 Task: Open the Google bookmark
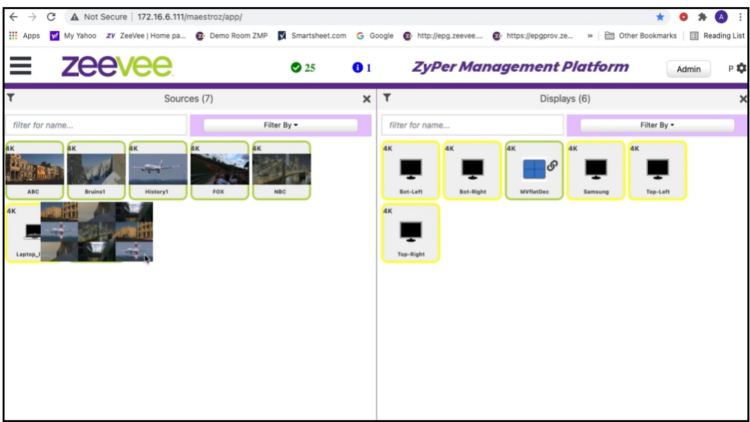tap(375, 35)
